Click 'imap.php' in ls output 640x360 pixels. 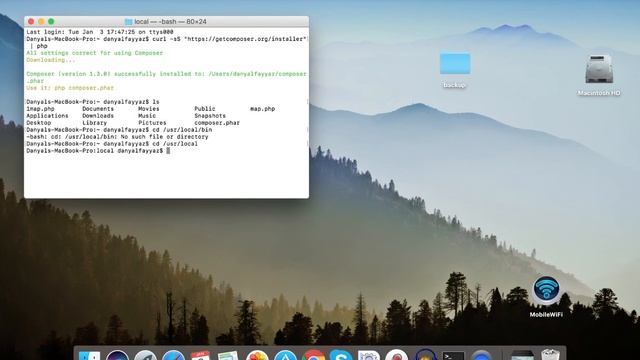[x=40, y=109]
